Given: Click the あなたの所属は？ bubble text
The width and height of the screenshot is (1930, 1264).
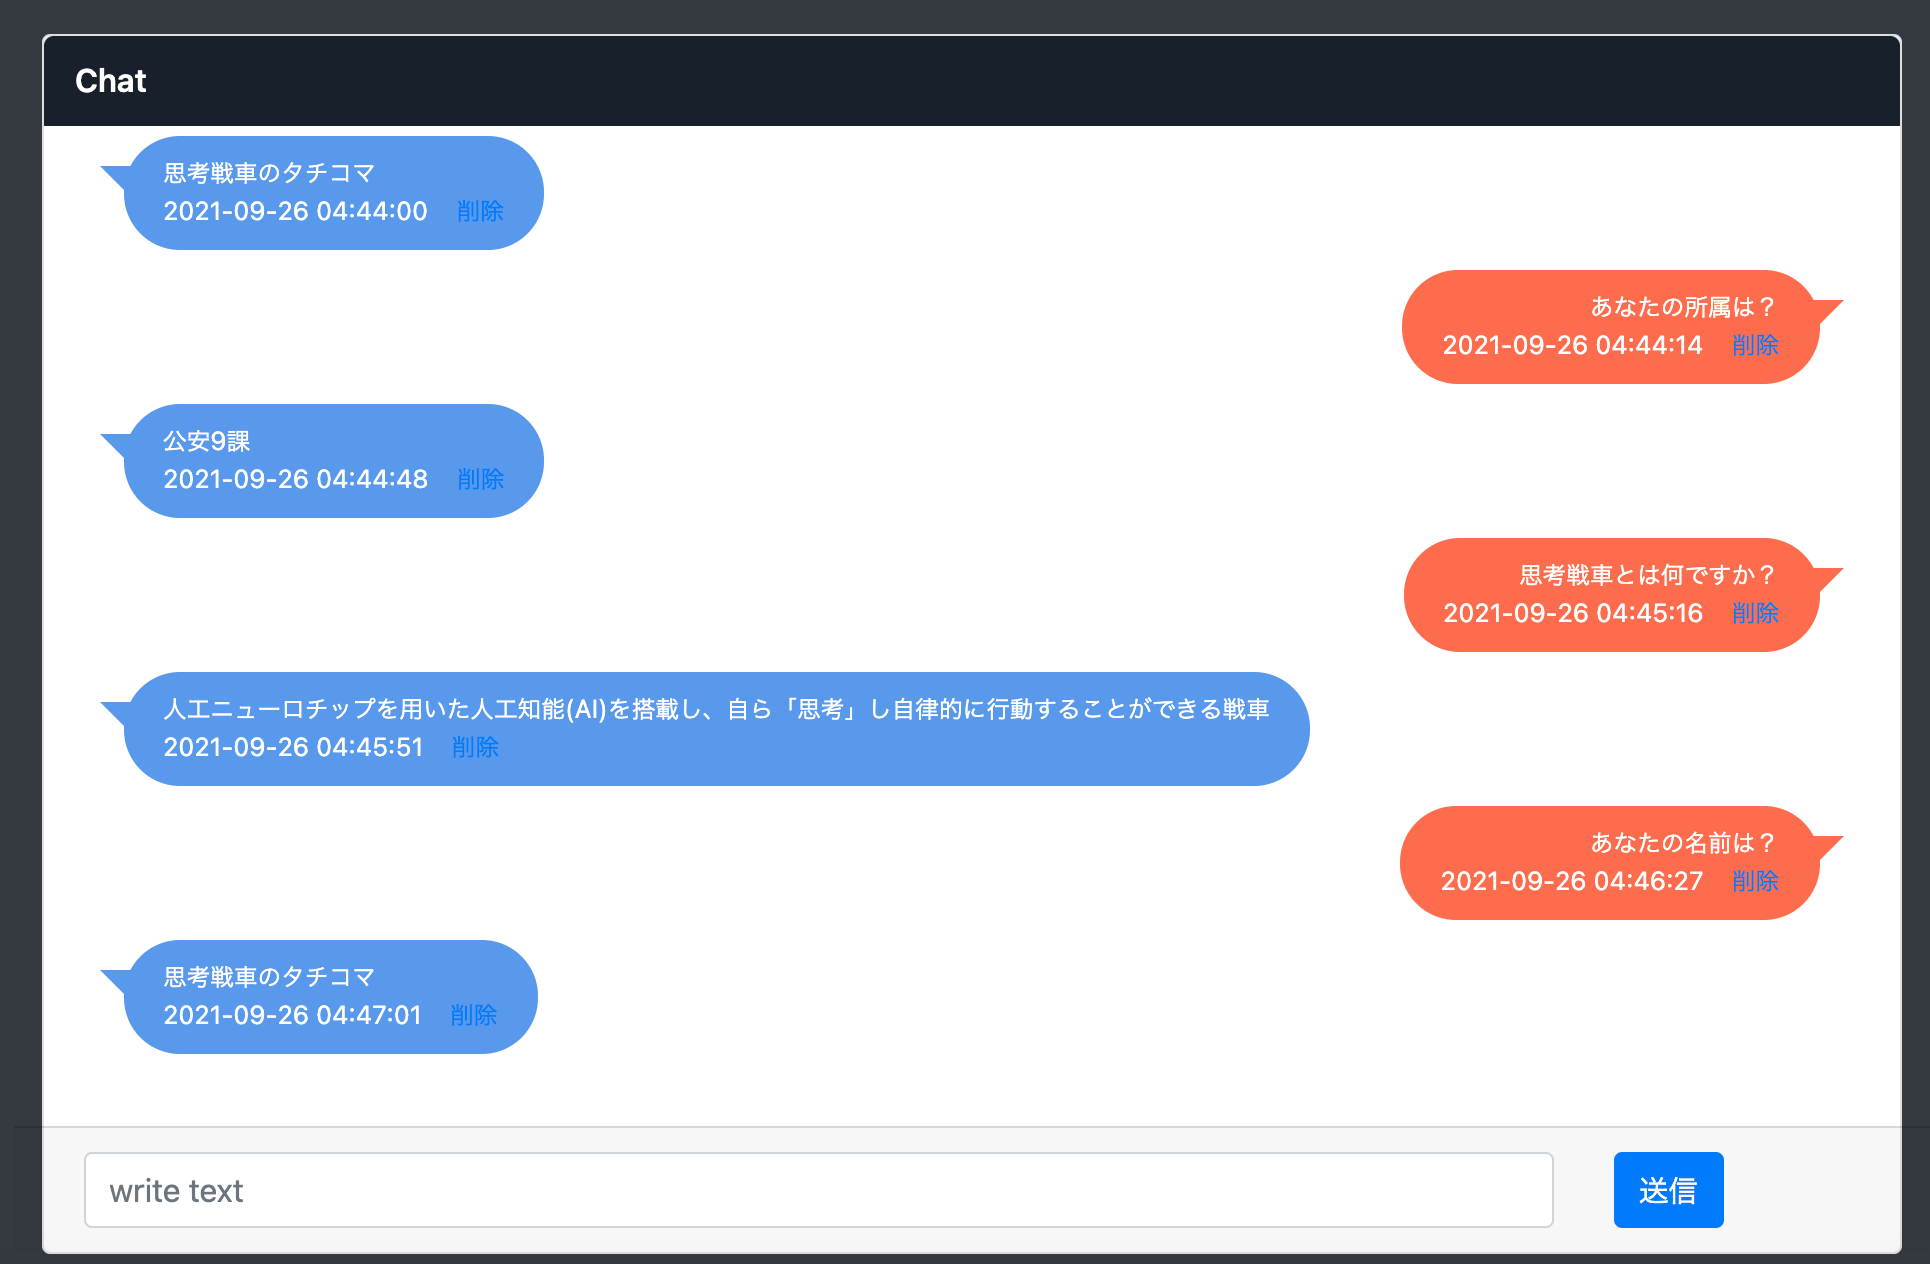Looking at the screenshot, I should coord(1684,307).
